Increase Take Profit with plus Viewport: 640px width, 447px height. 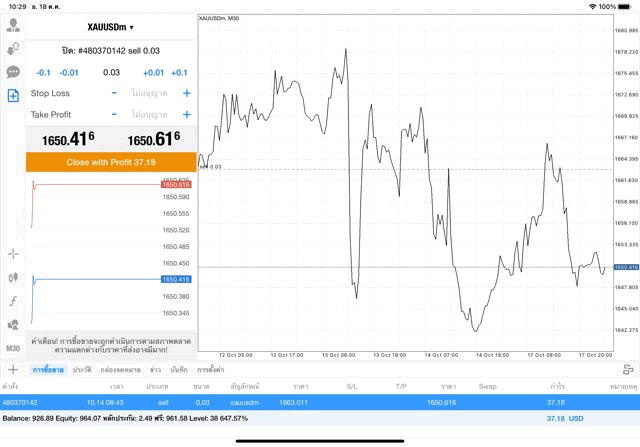(x=187, y=114)
